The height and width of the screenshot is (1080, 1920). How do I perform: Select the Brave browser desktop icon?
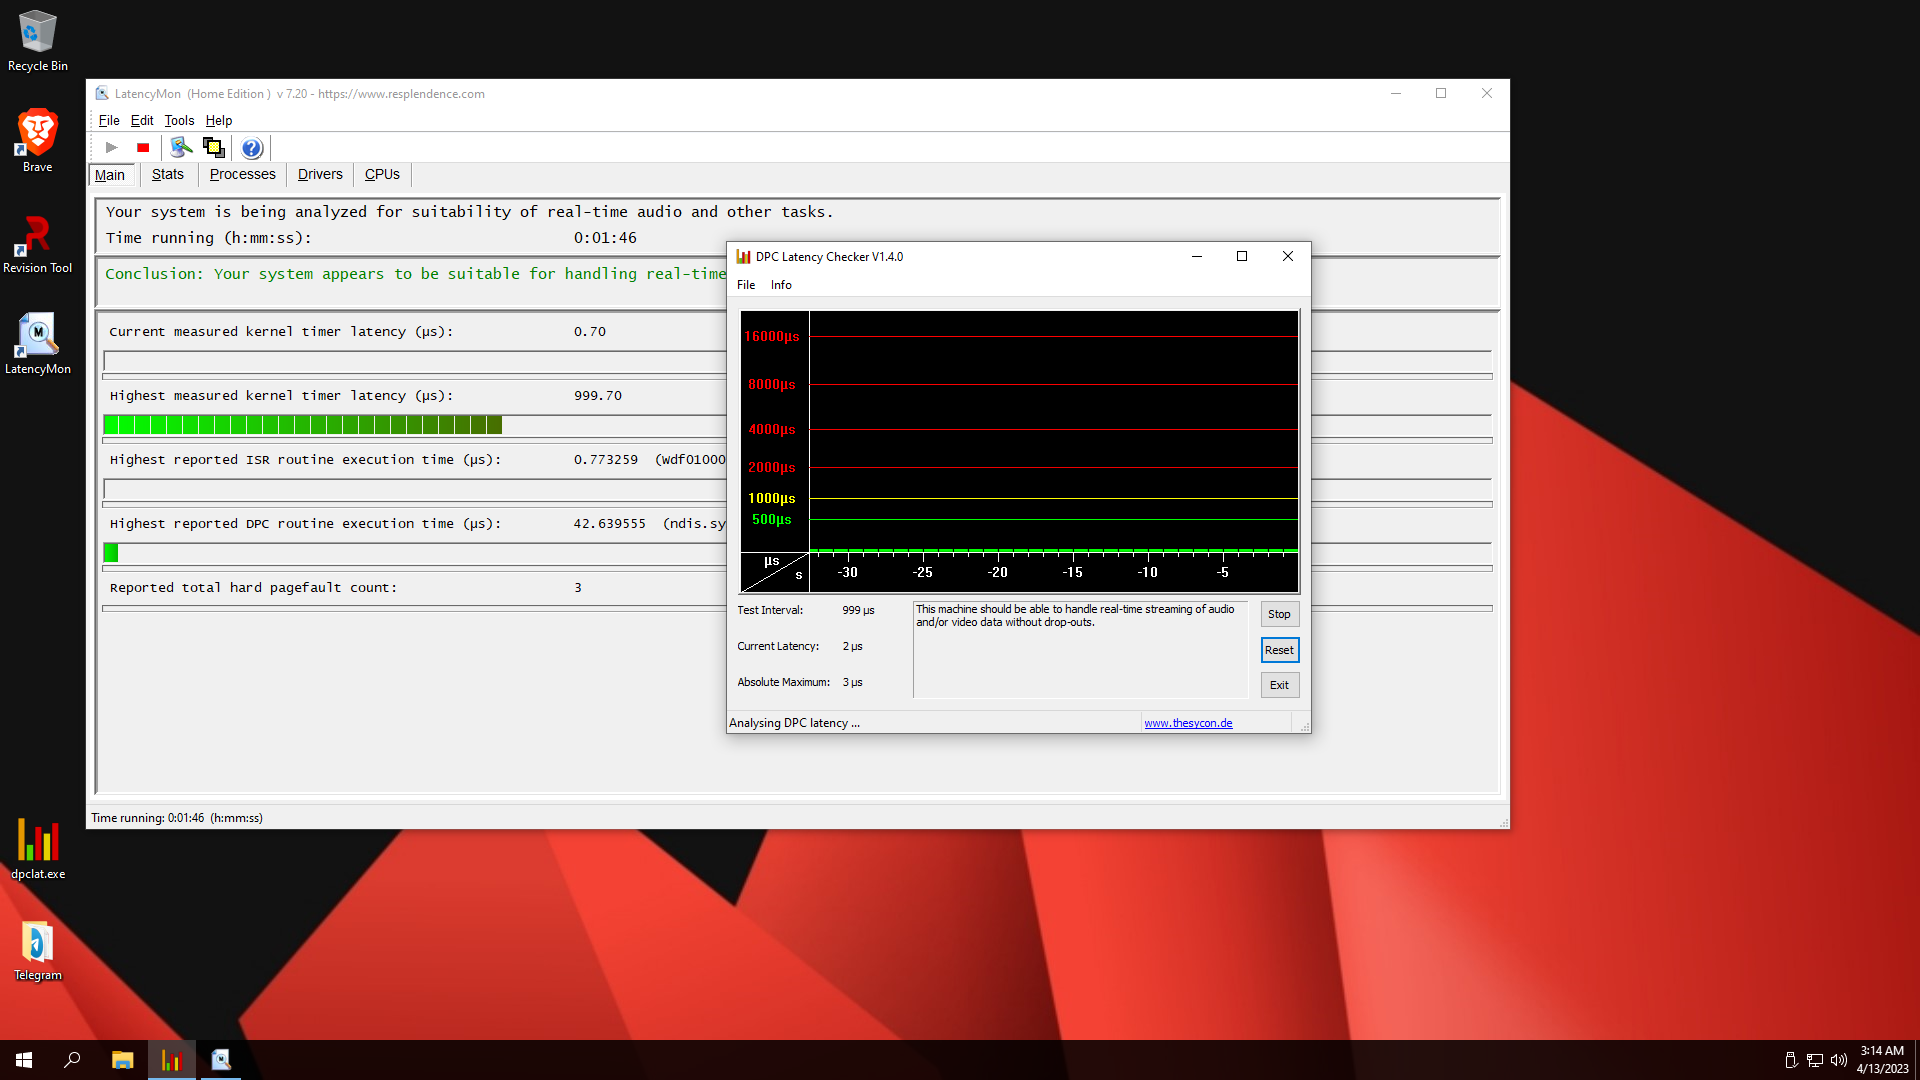[x=38, y=141]
